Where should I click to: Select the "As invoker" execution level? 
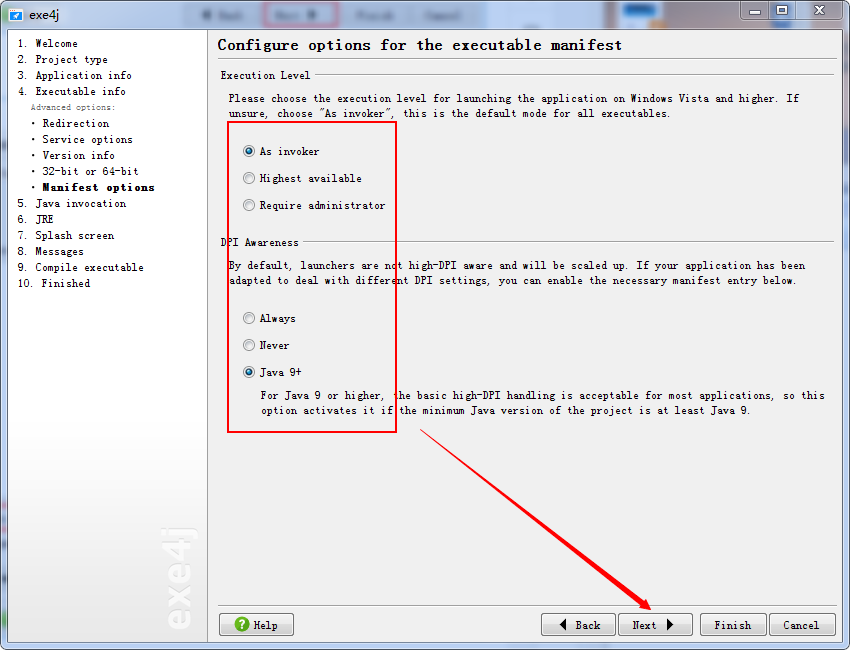[247, 152]
